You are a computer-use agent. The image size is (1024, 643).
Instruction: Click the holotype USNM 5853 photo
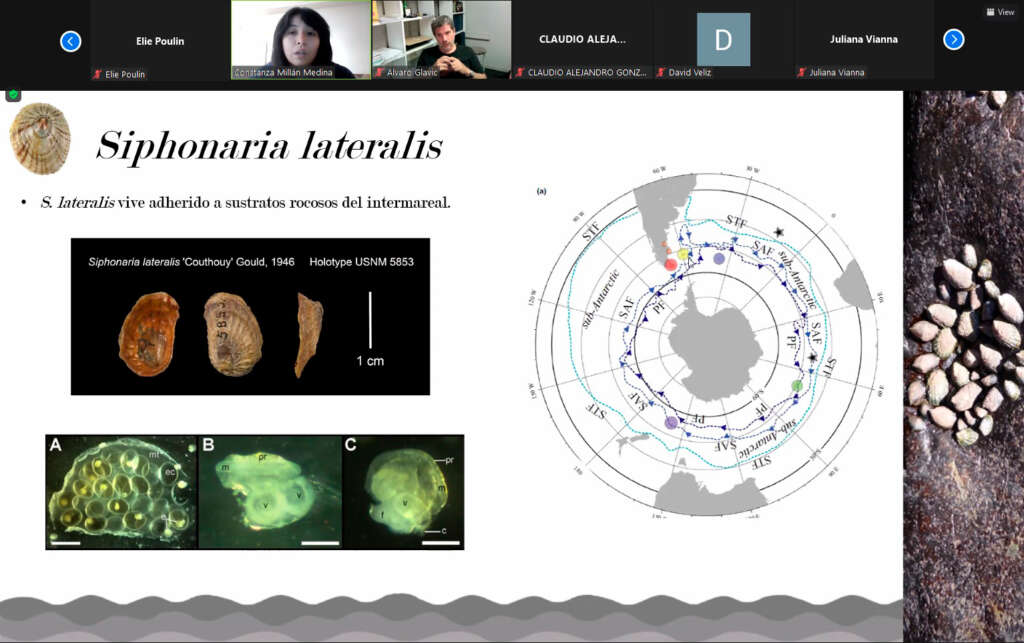tap(250, 317)
